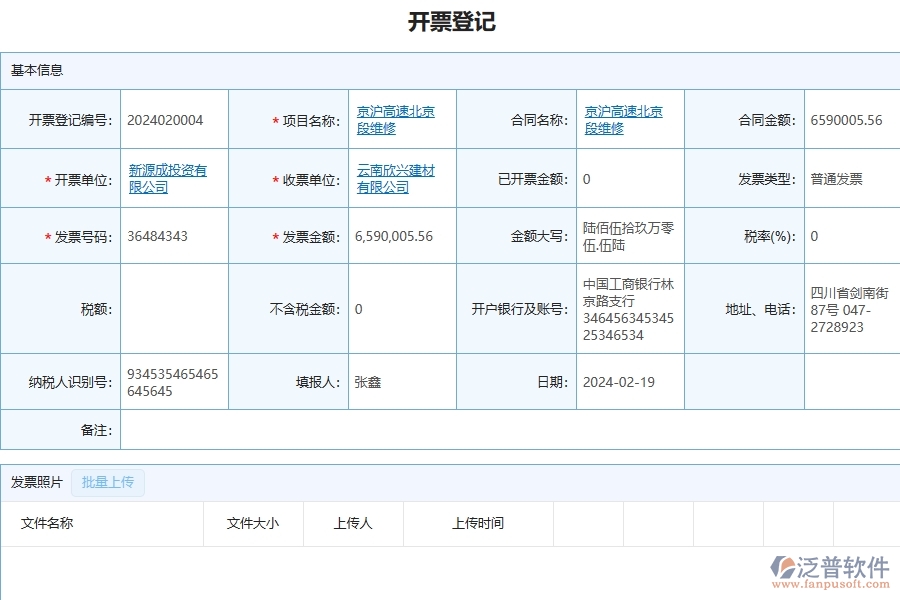900x600 pixels.
Task: Click the 发票照片 section label
Action: click(x=34, y=483)
